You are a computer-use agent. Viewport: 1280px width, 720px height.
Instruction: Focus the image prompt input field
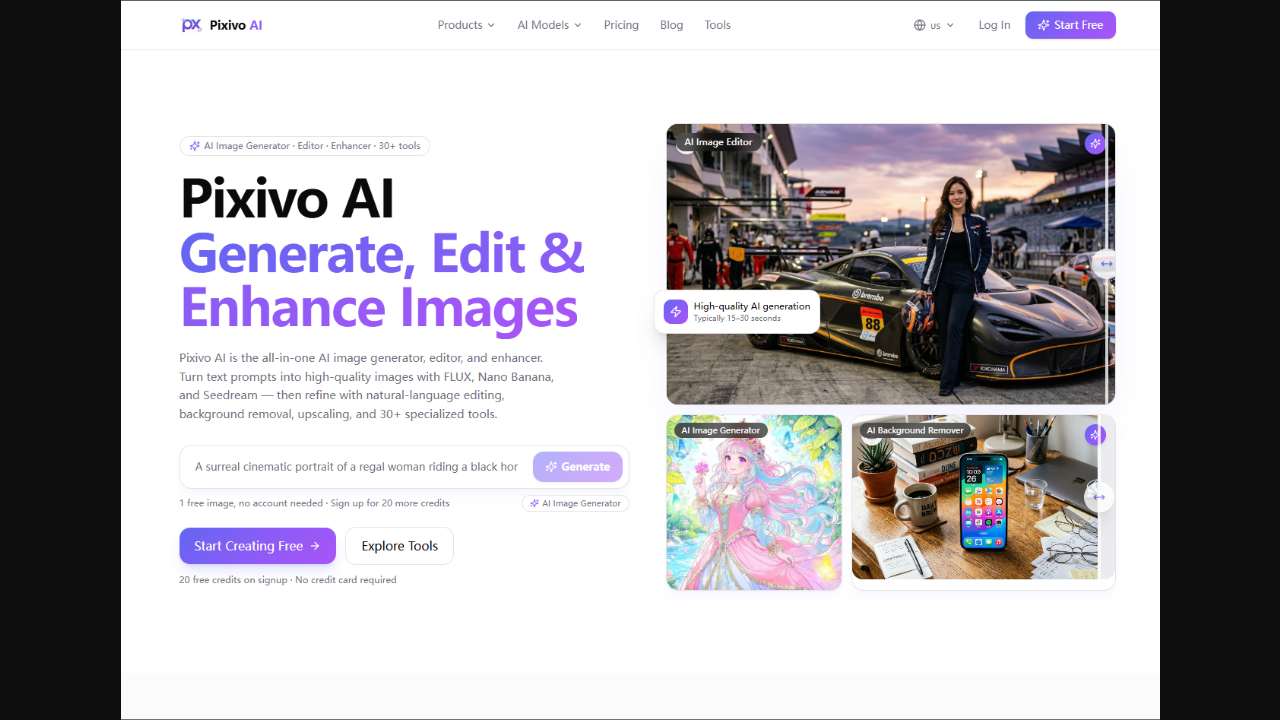(x=357, y=467)
